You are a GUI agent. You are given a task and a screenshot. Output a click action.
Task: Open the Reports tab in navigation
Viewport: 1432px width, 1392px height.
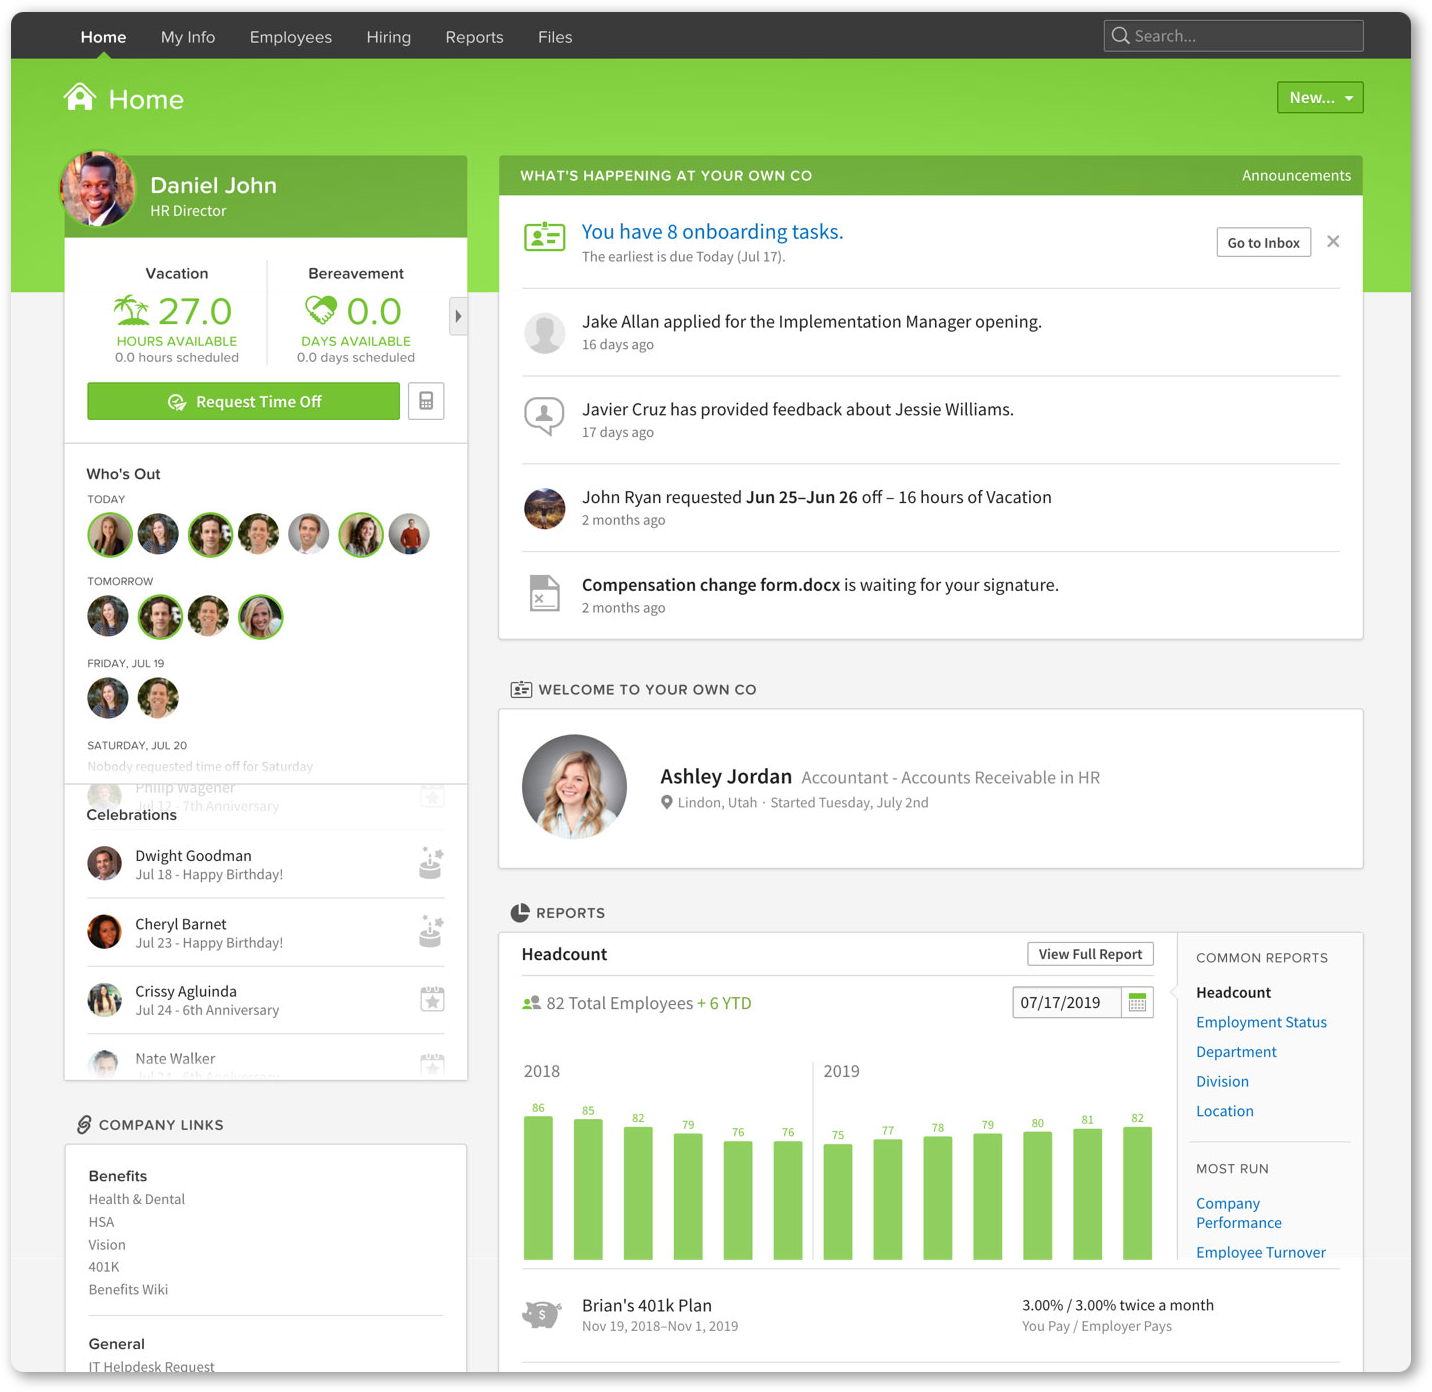[x=474, y=37]
